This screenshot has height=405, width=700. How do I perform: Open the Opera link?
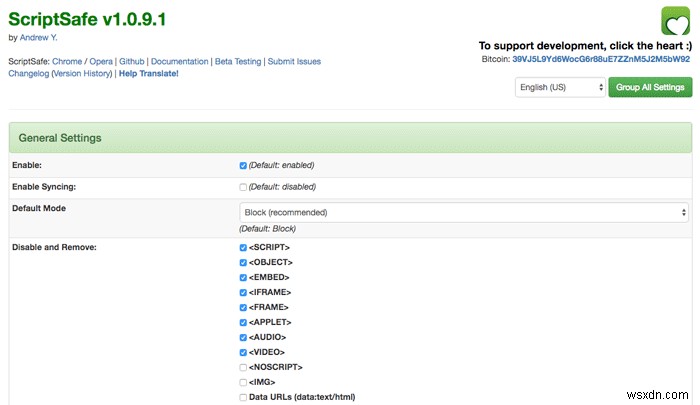pos(101,61)
